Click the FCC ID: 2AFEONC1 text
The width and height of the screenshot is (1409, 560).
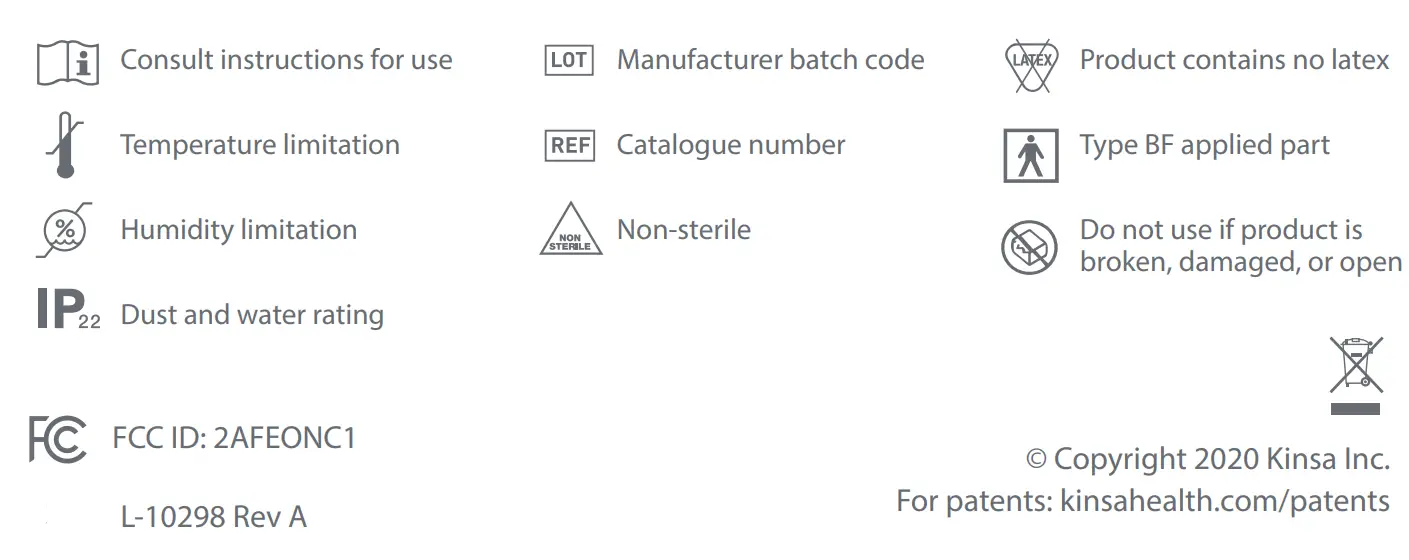234,438
